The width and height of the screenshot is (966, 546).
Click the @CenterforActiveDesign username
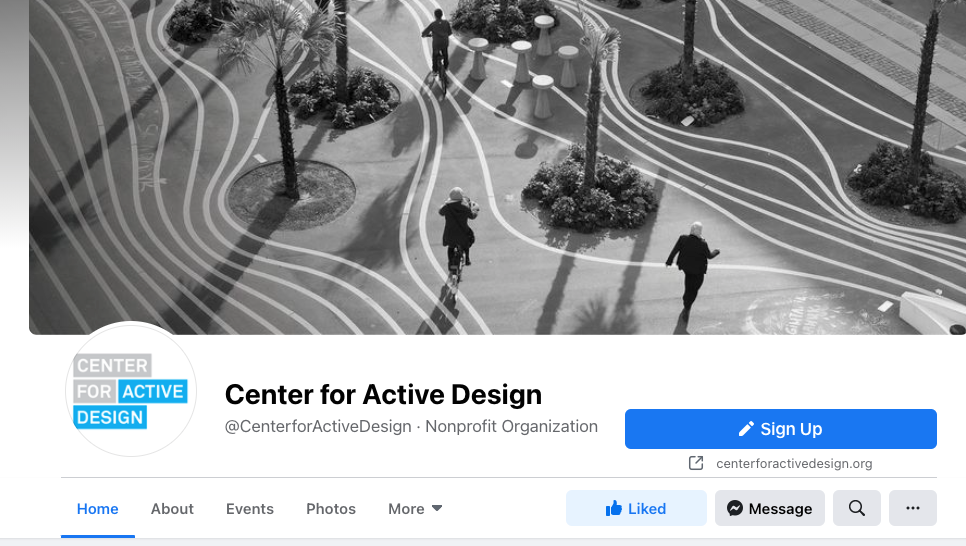(x=318, y=426)
